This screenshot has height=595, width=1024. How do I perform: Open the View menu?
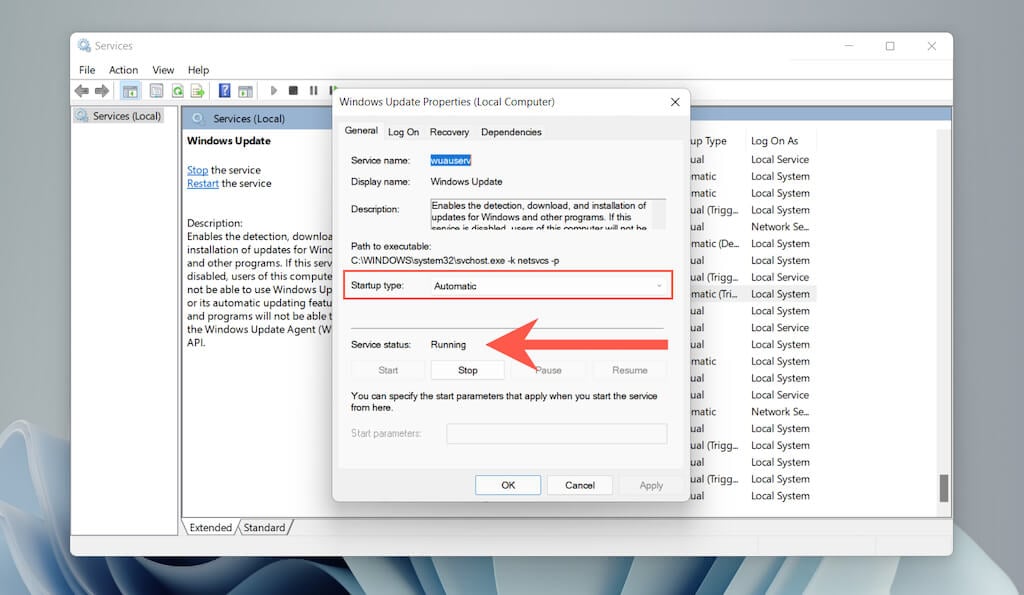[163, 70]
